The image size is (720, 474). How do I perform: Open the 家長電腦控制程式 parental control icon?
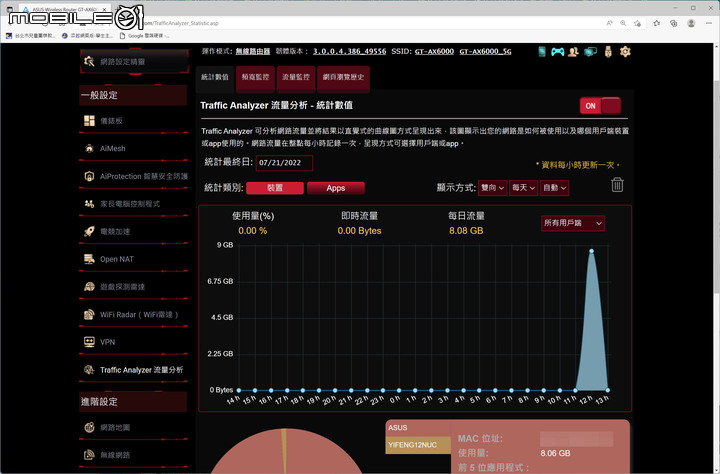89,203
